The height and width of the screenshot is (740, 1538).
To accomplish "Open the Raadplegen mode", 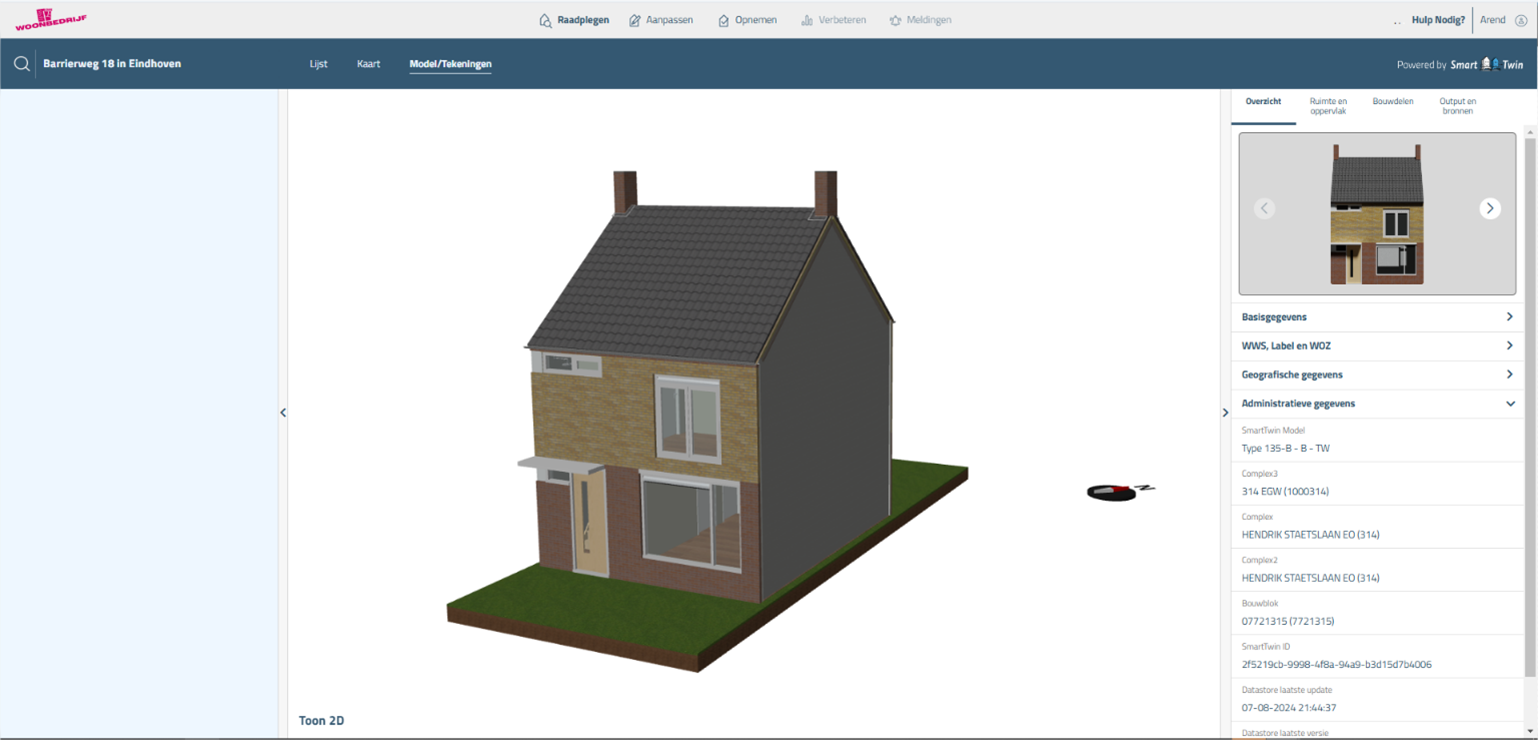I will [574, 20].
